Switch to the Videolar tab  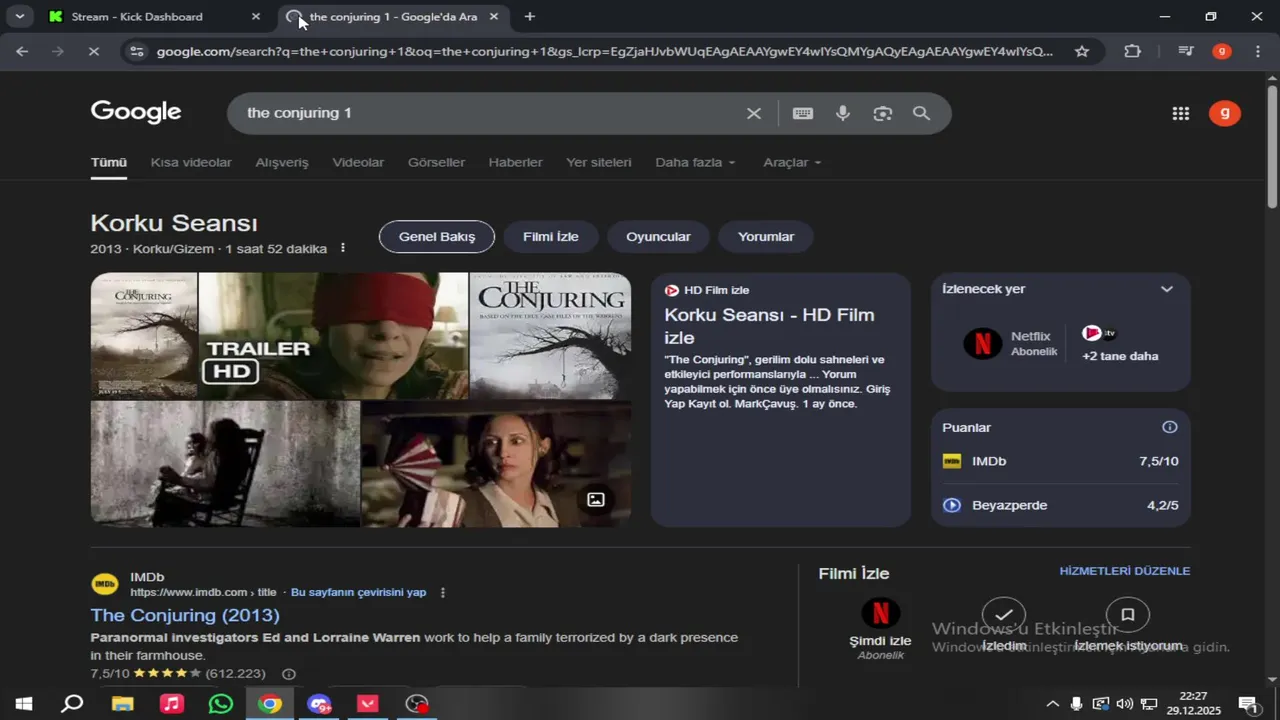pyautogui.click(x=358, y=162)
